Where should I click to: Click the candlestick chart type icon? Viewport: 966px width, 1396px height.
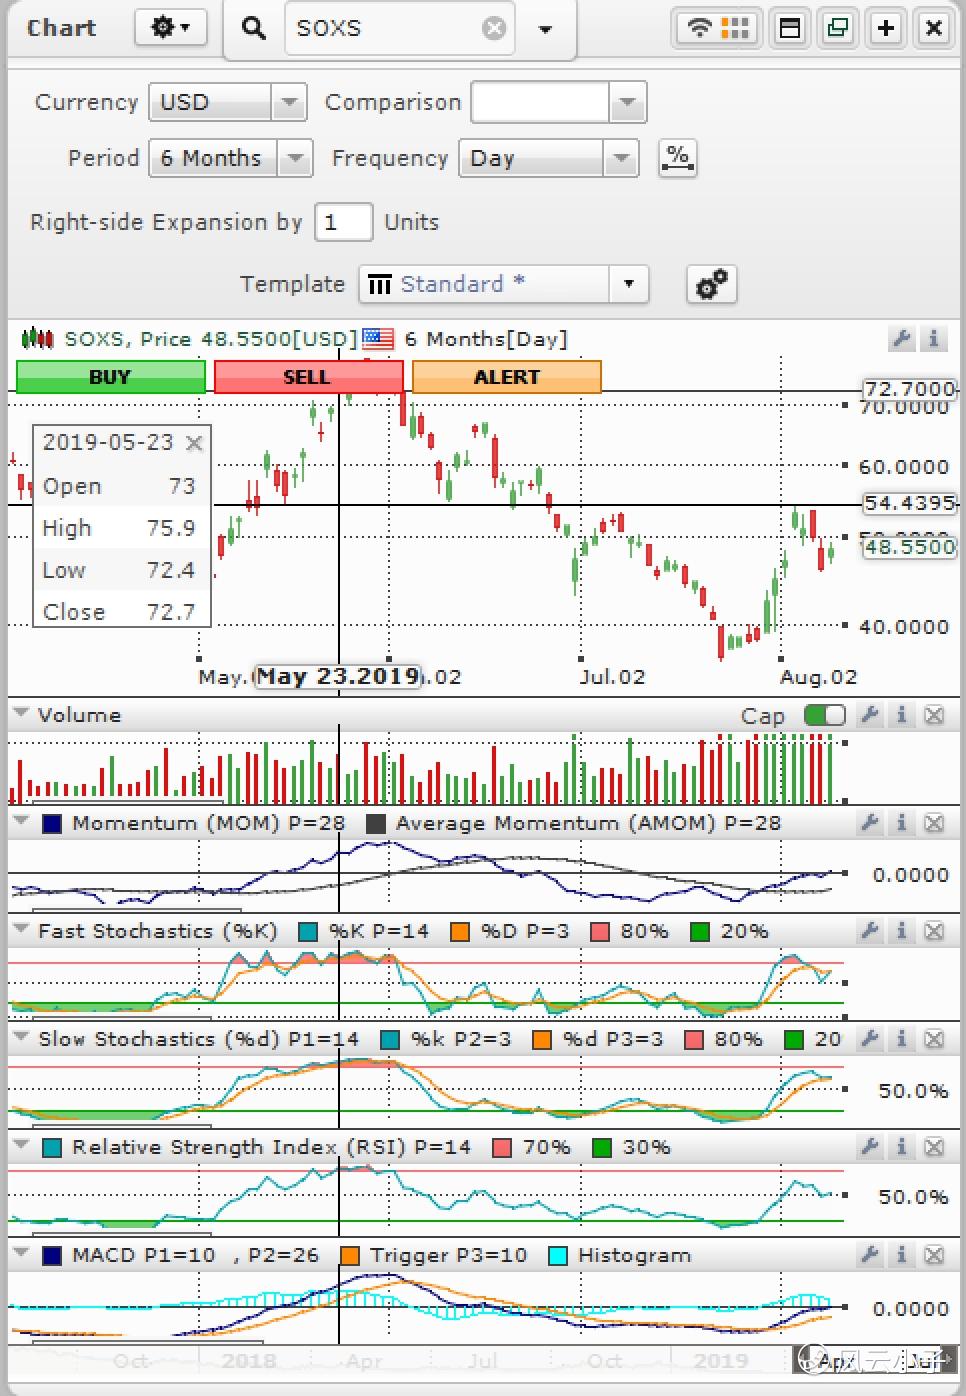(37, 339)
